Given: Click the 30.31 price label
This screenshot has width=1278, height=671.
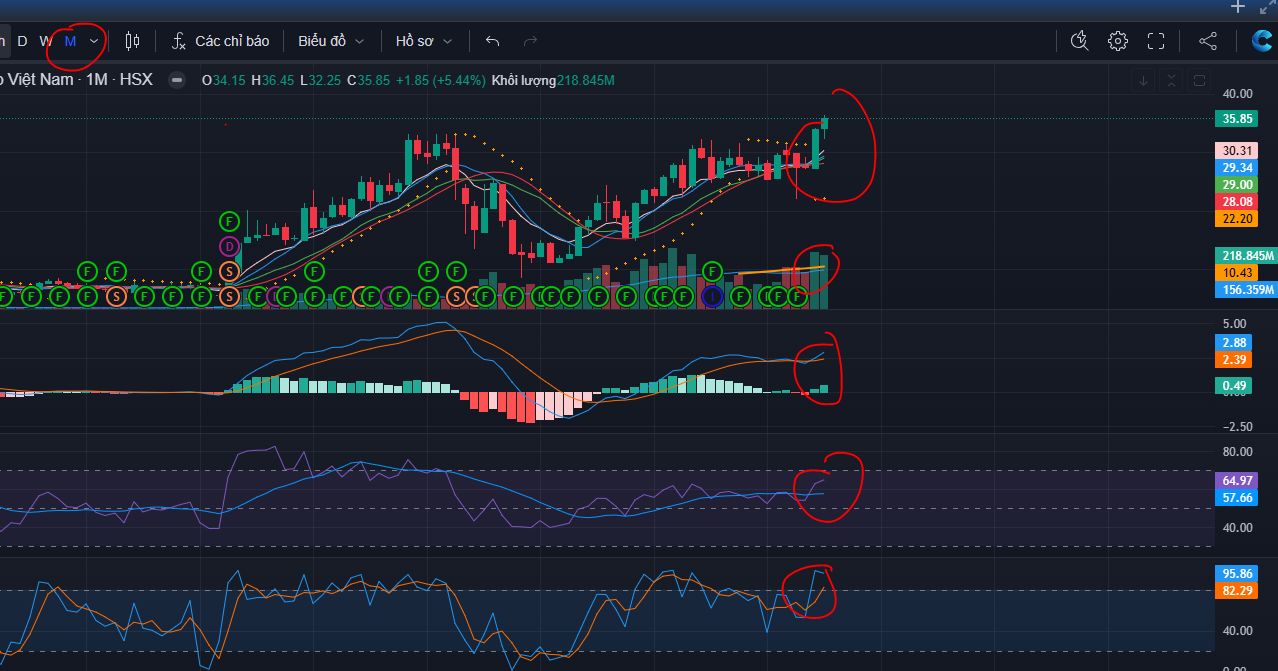Looking at the screenshot, I should (1237, 151).
